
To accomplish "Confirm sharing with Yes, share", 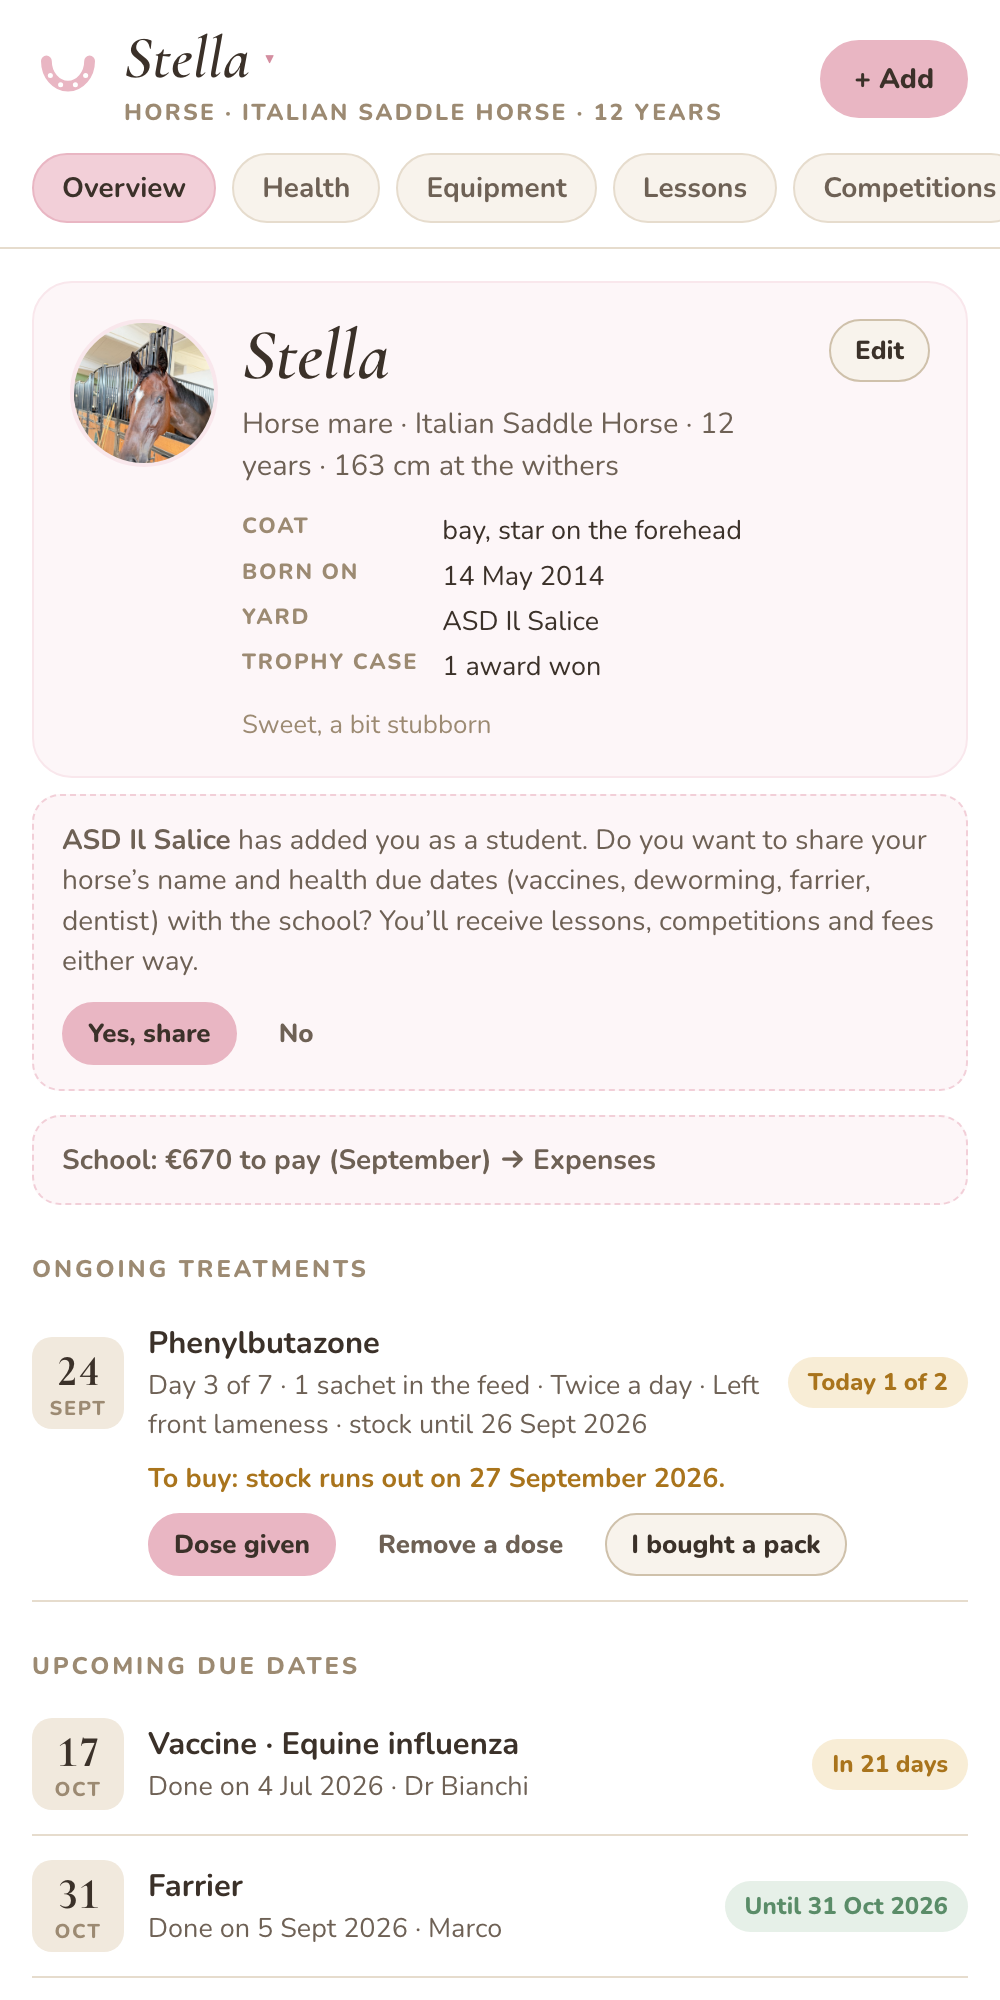I will point(149,1033).
